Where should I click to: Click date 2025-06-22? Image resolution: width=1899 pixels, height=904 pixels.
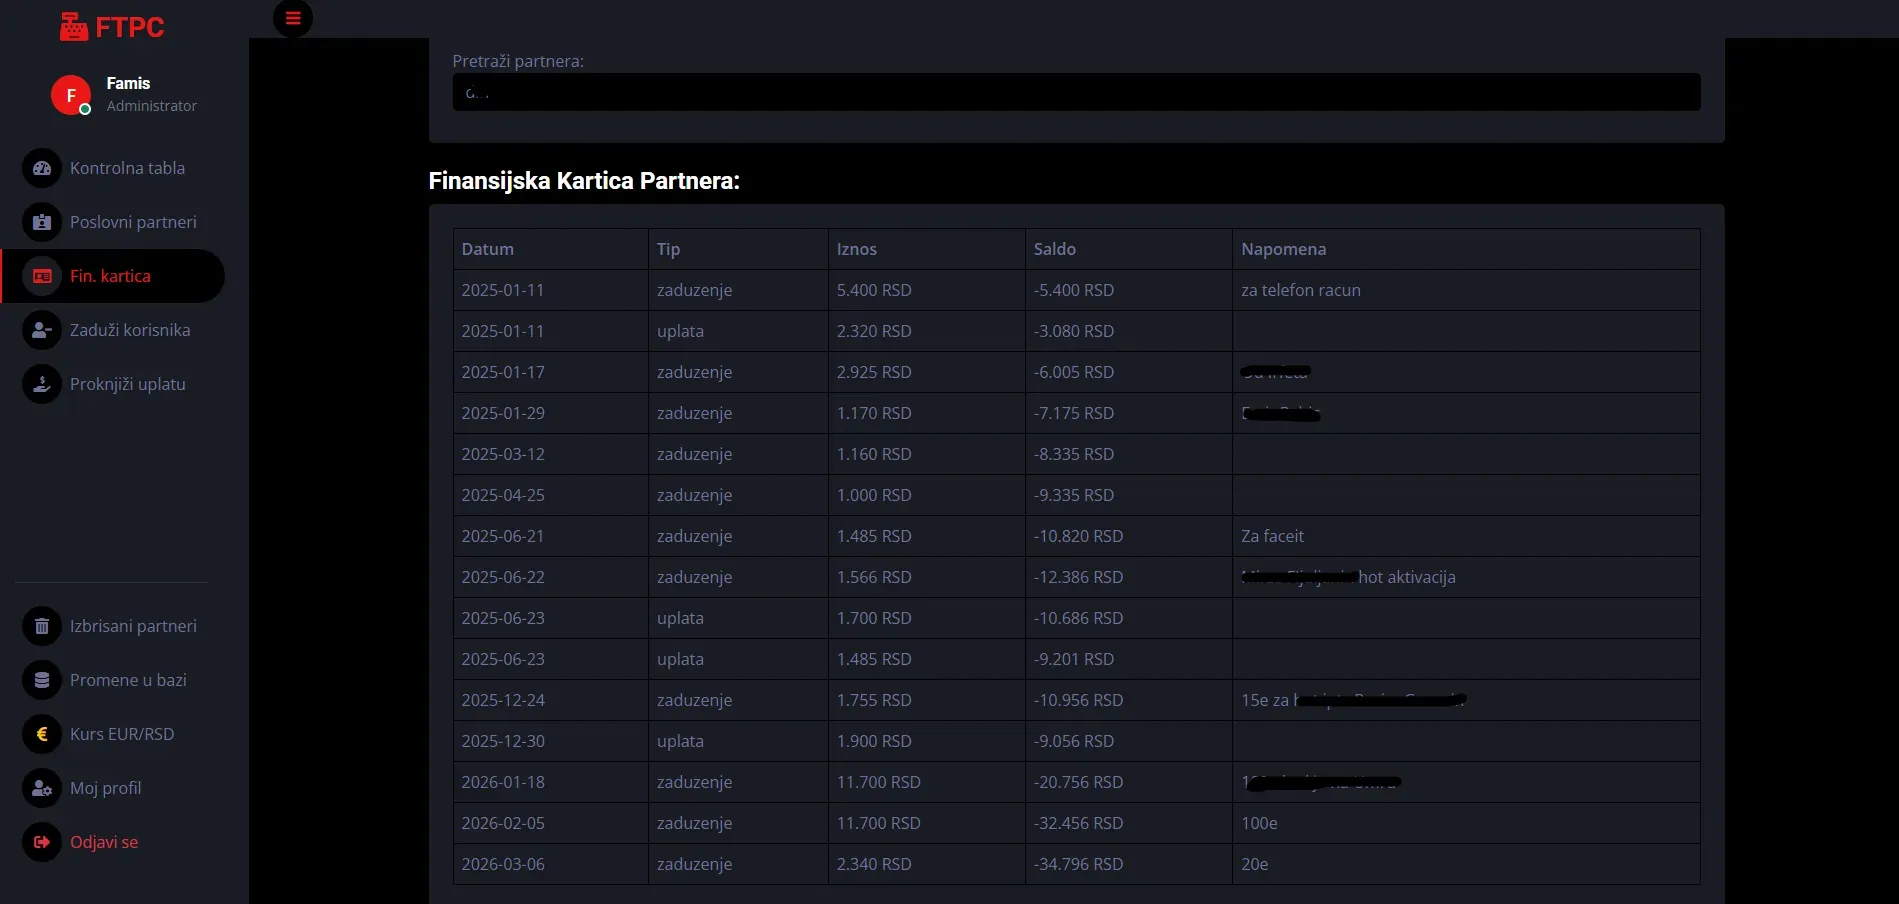[503, 577]
